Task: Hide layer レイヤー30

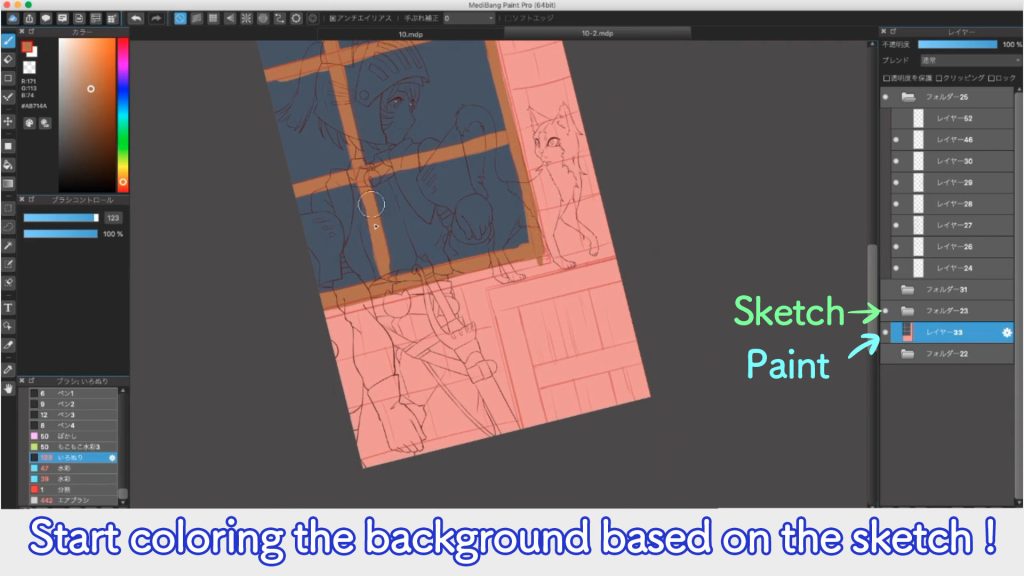Action: [x=895, y=161]
